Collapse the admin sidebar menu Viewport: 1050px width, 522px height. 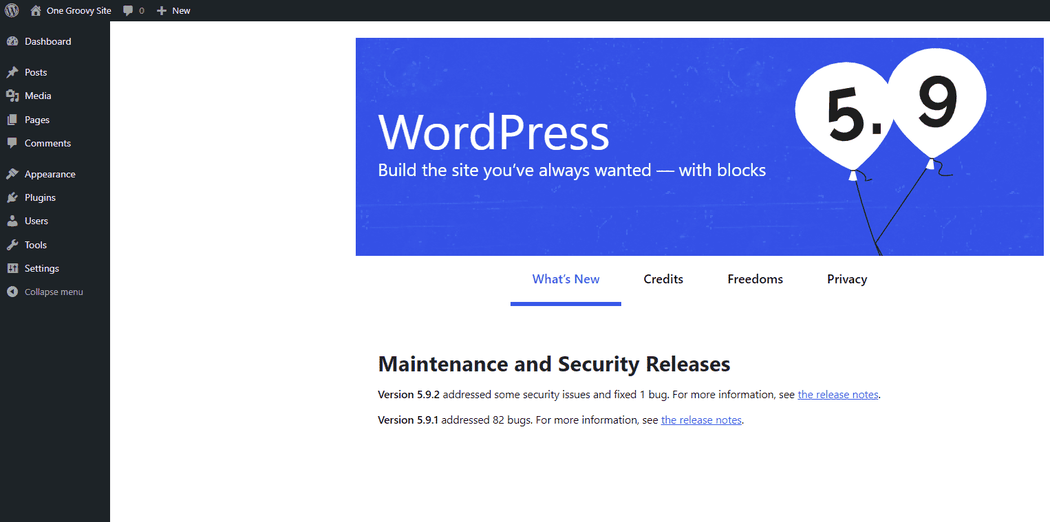pyautogui.click(x=55, y=292)
